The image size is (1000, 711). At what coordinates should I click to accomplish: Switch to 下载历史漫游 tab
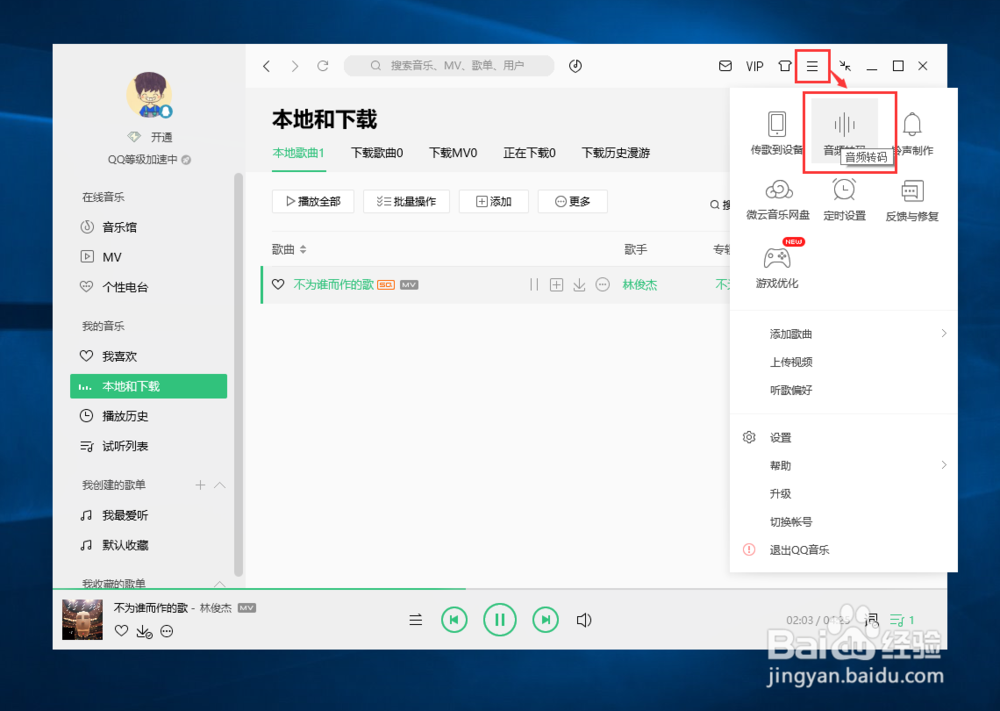(615, 153)
